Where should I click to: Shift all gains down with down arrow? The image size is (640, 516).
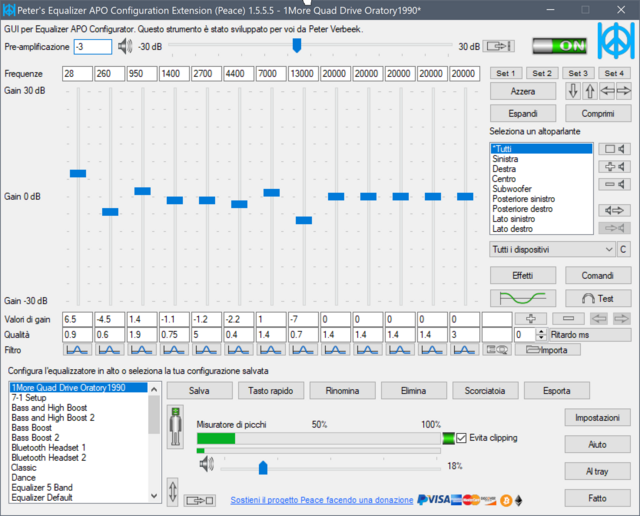[x=573, y=91]
